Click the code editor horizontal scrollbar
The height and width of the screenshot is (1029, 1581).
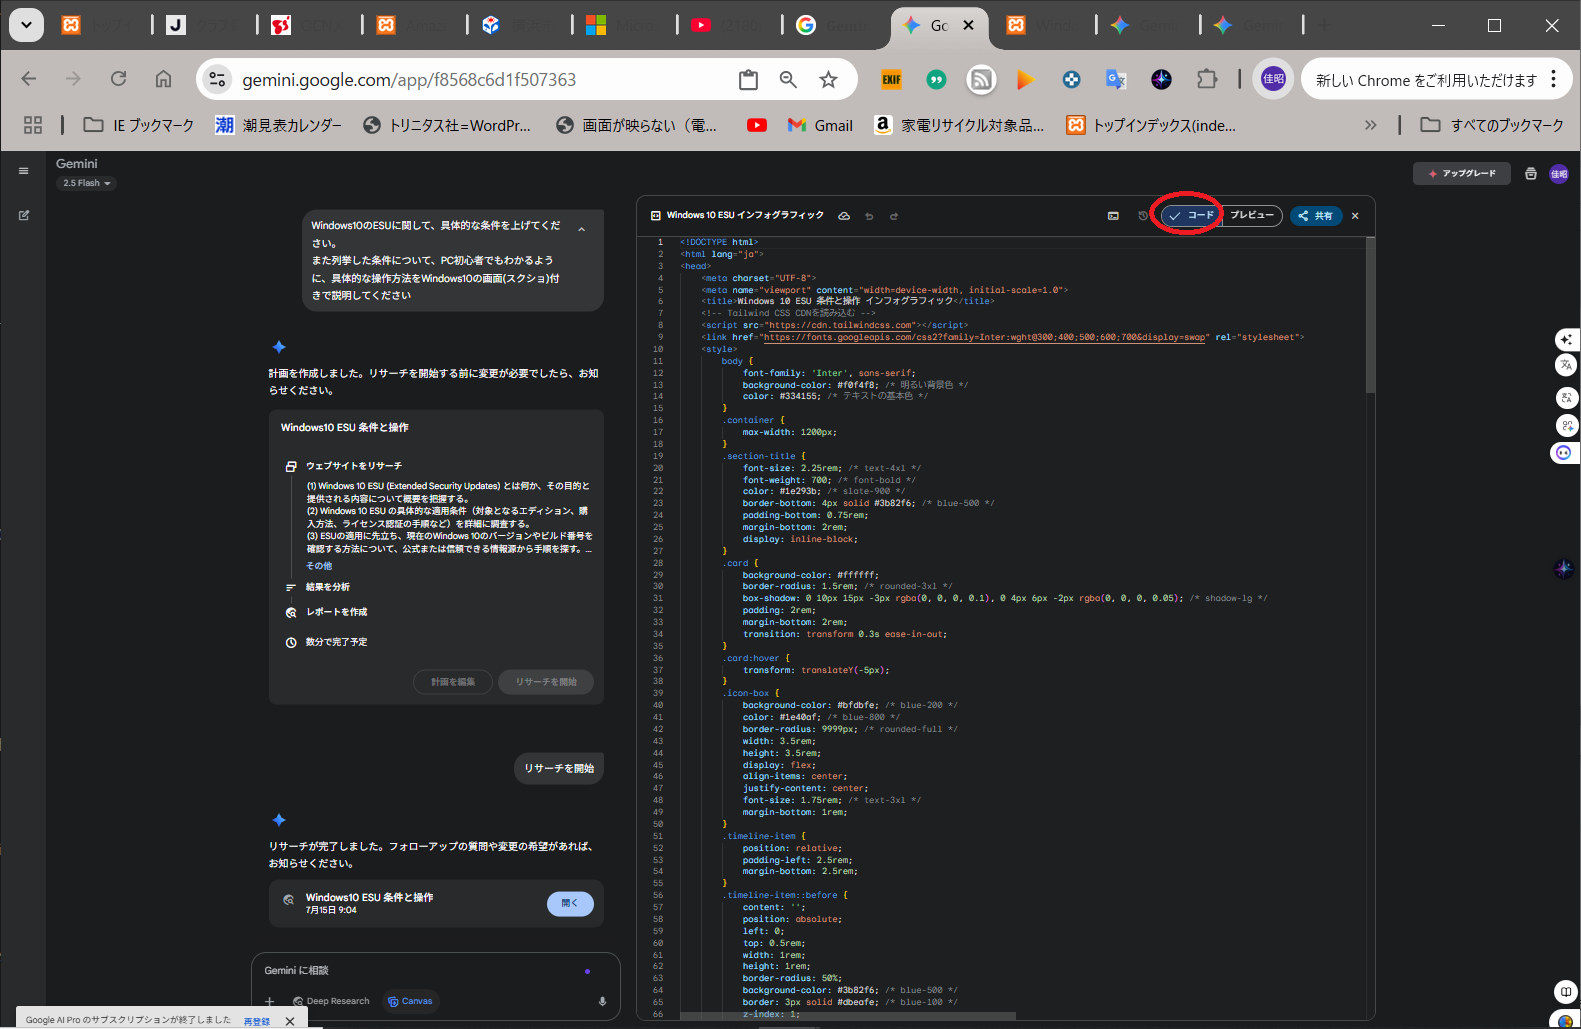tap(847, 1016)
